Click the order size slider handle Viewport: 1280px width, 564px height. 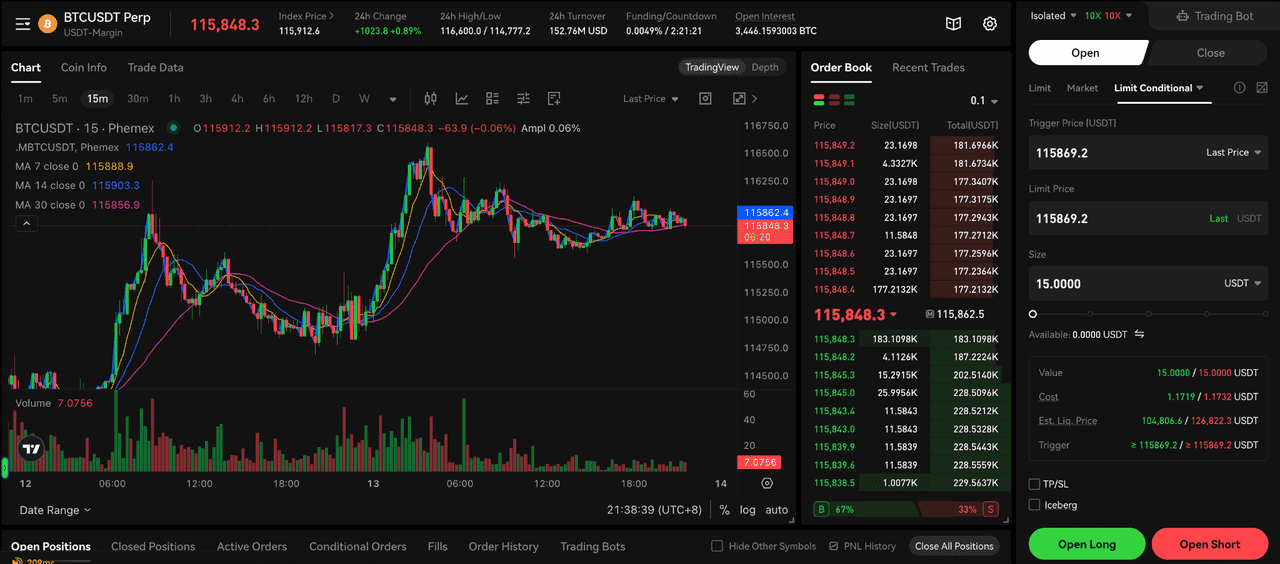pyautogui.click(x=1033, y=314)
